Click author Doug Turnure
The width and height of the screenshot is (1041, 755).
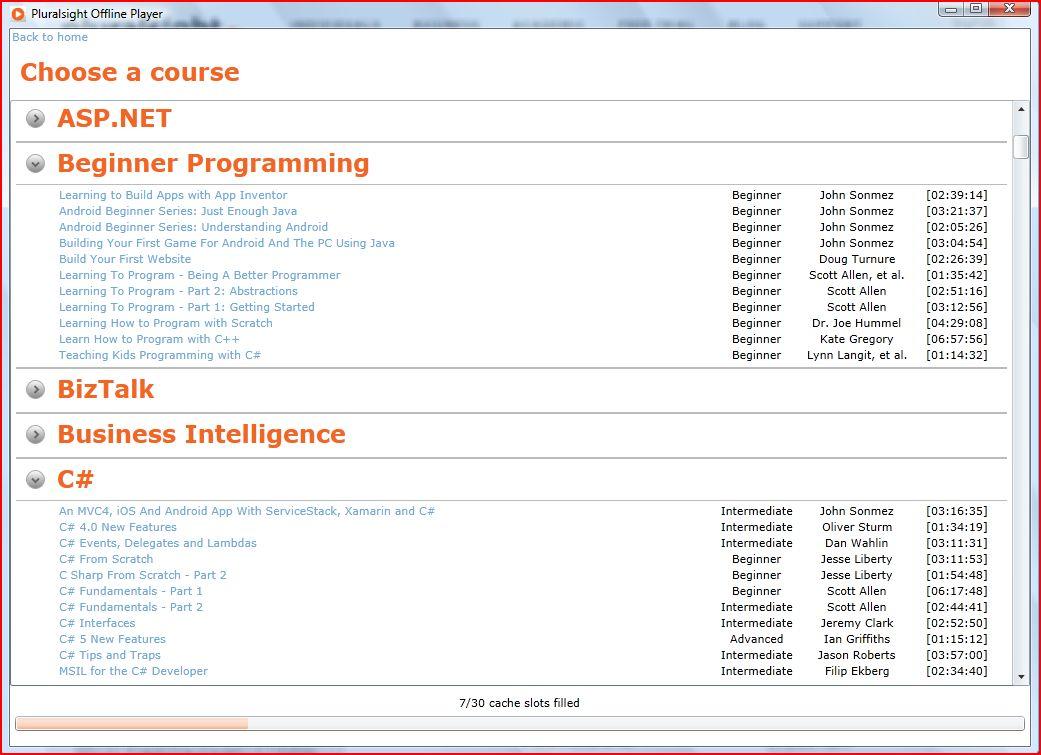(856, 259)
